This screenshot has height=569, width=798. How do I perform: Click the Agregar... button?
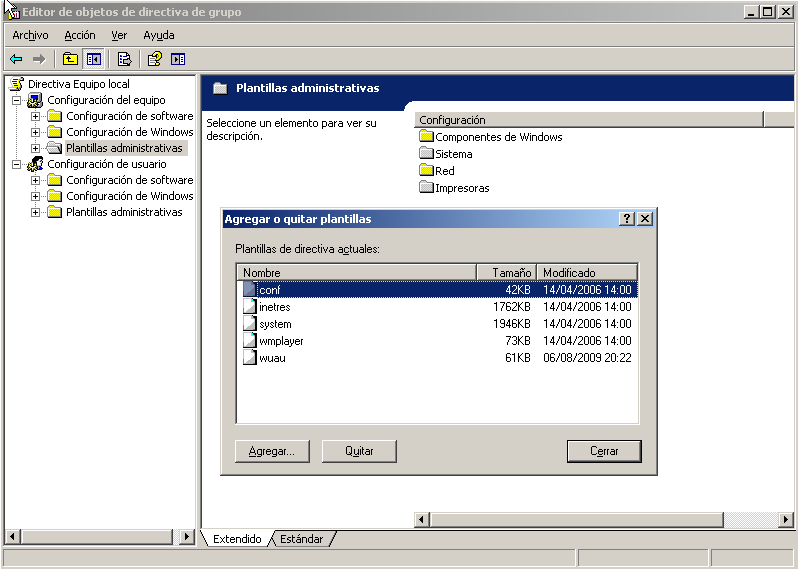tap(272, 451)
